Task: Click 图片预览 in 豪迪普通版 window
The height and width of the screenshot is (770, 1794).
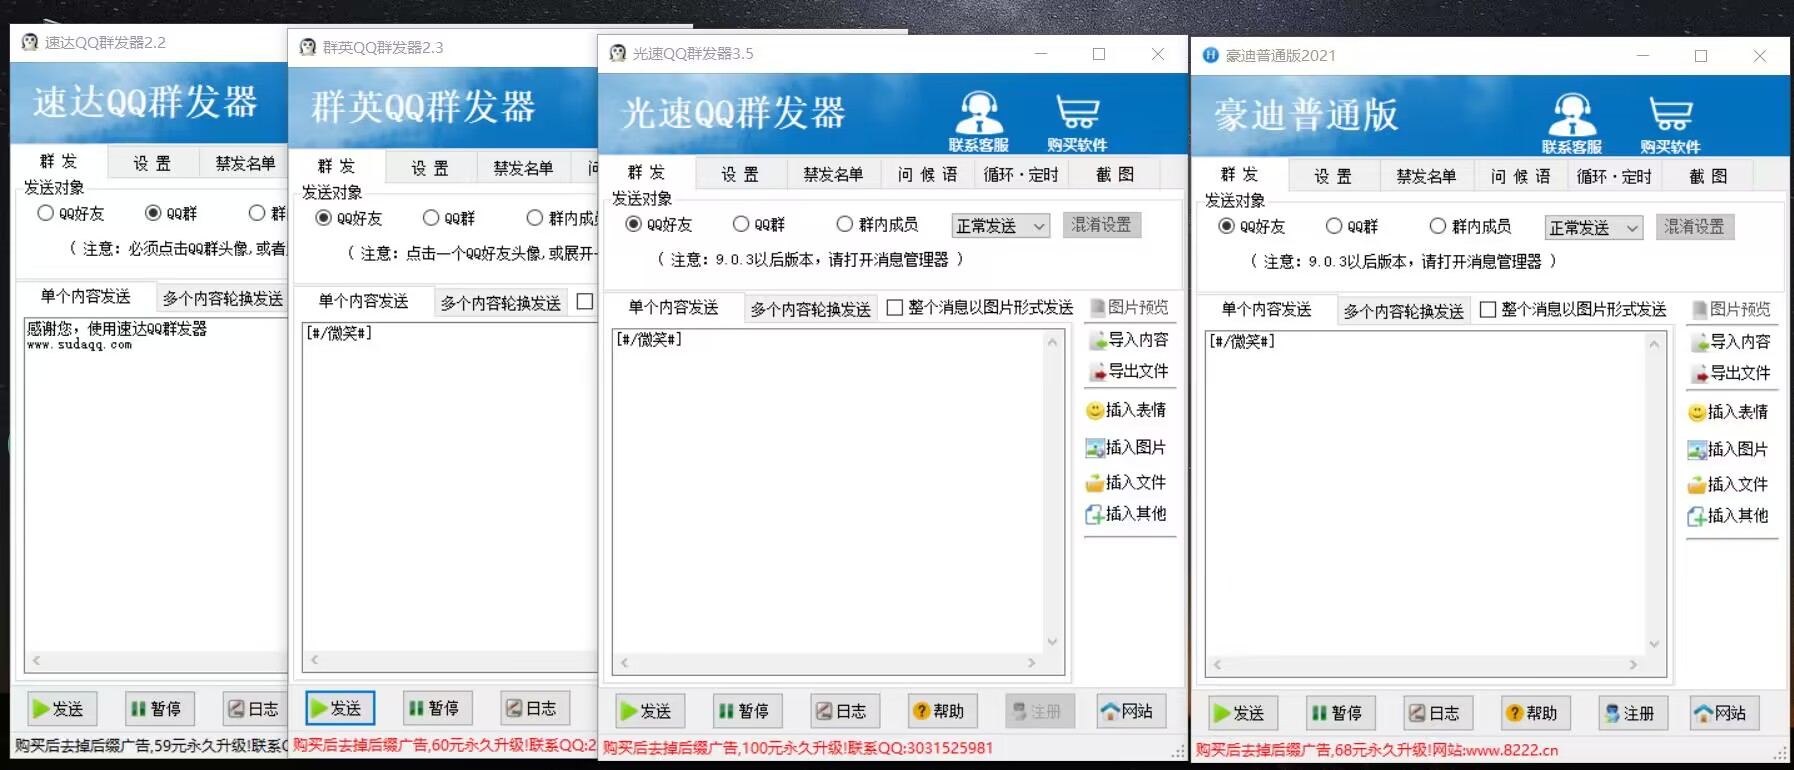Action: pos(1732,309)
